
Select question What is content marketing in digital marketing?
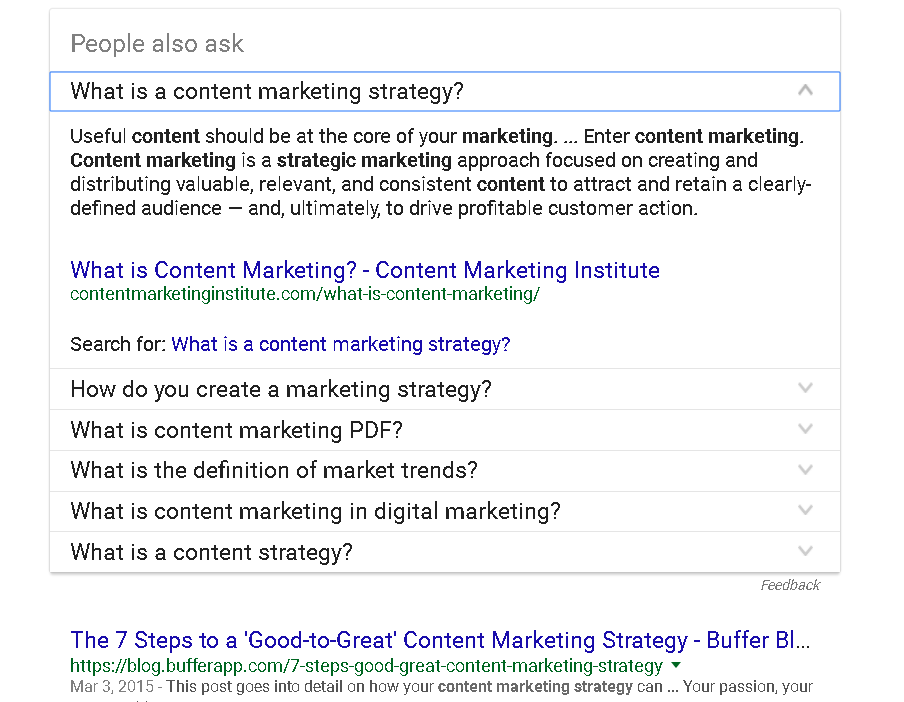[x=315, y=511]
